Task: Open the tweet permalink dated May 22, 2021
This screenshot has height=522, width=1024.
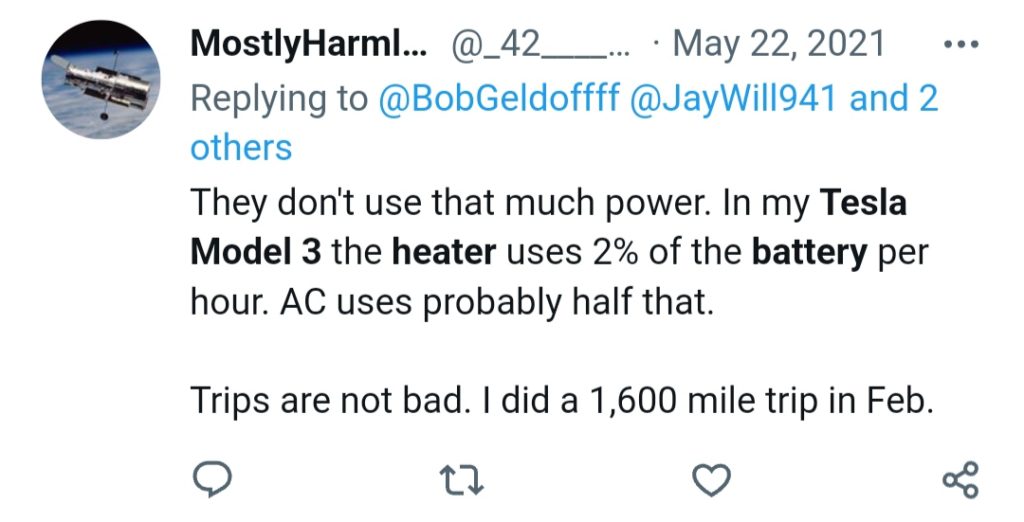Action: (x=779, y=44)
